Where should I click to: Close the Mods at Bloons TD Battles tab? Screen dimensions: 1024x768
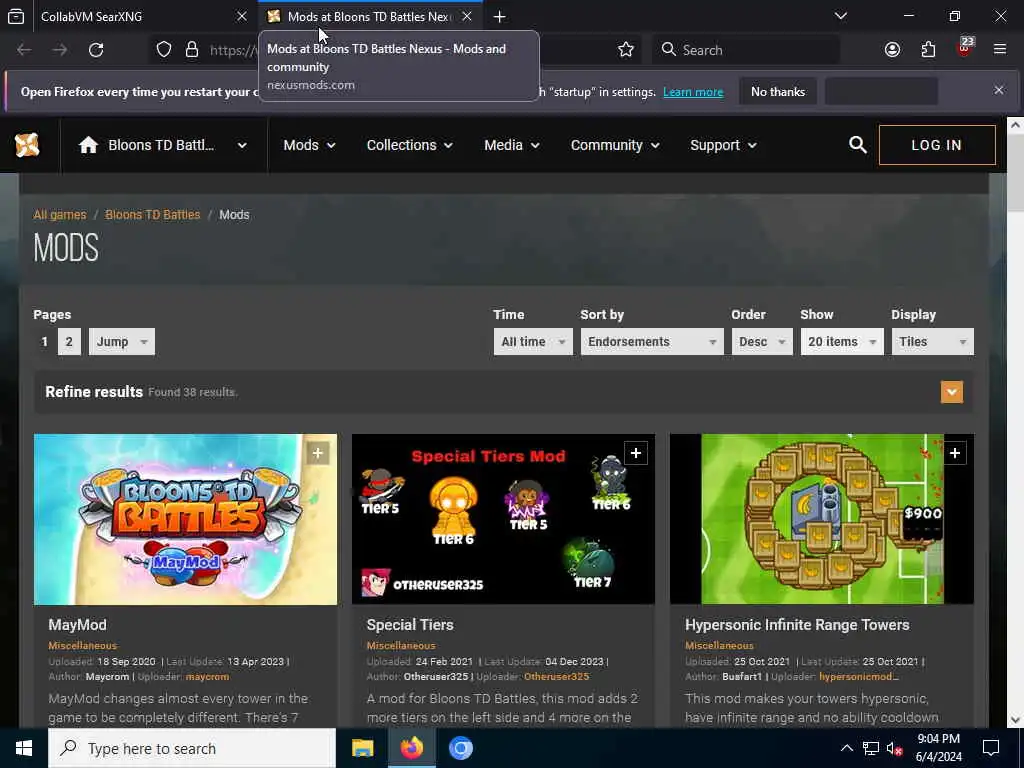(466, 16)
